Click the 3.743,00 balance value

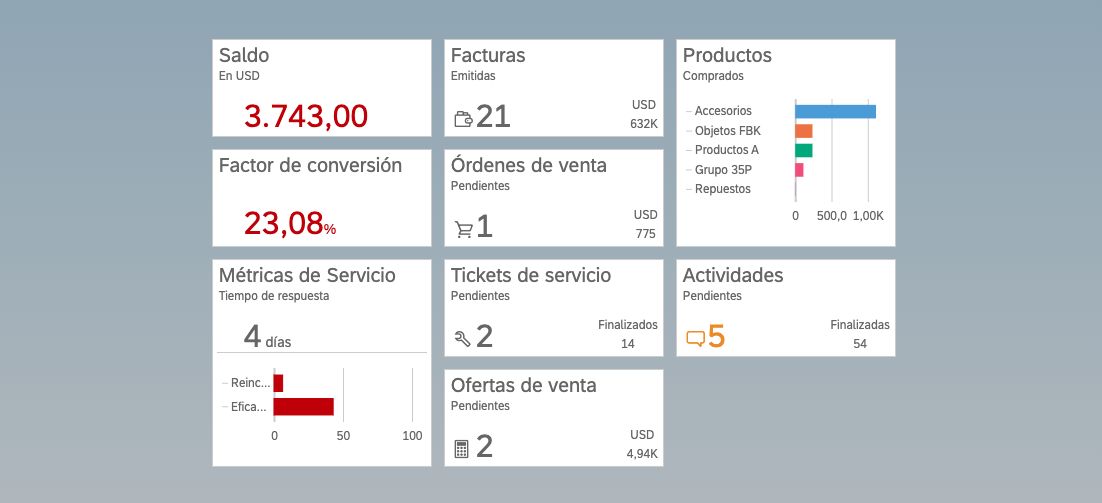(x=306, y=116)
